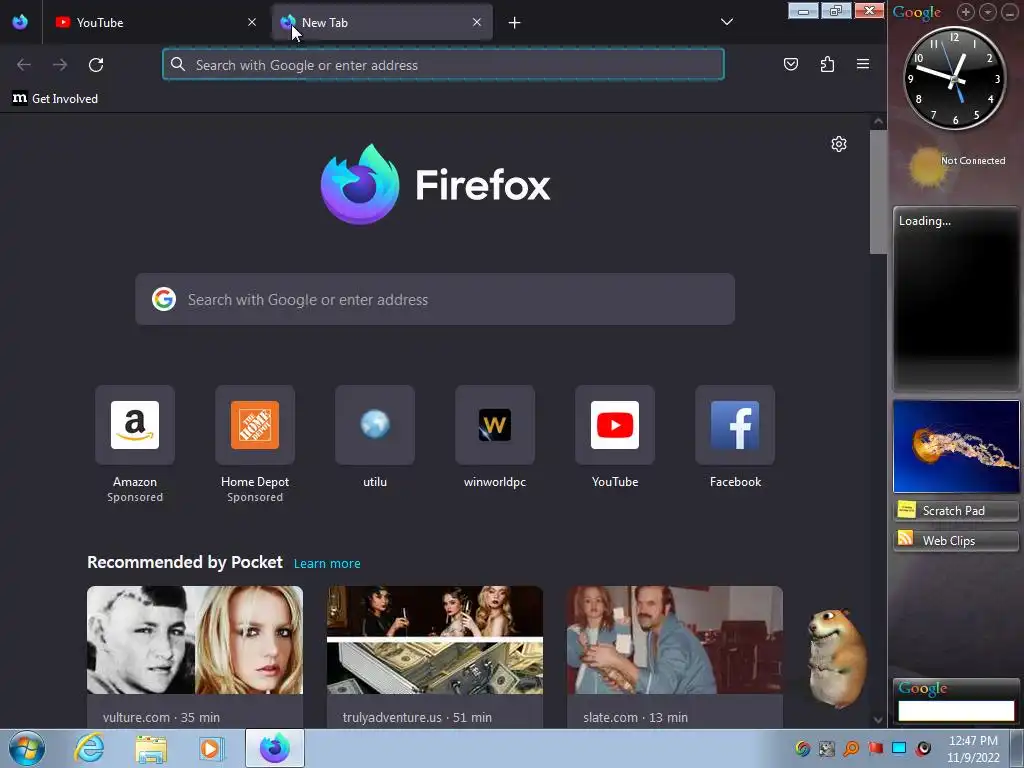Focus the address bar search field
1024x768 pixels.
coord(443,65)
